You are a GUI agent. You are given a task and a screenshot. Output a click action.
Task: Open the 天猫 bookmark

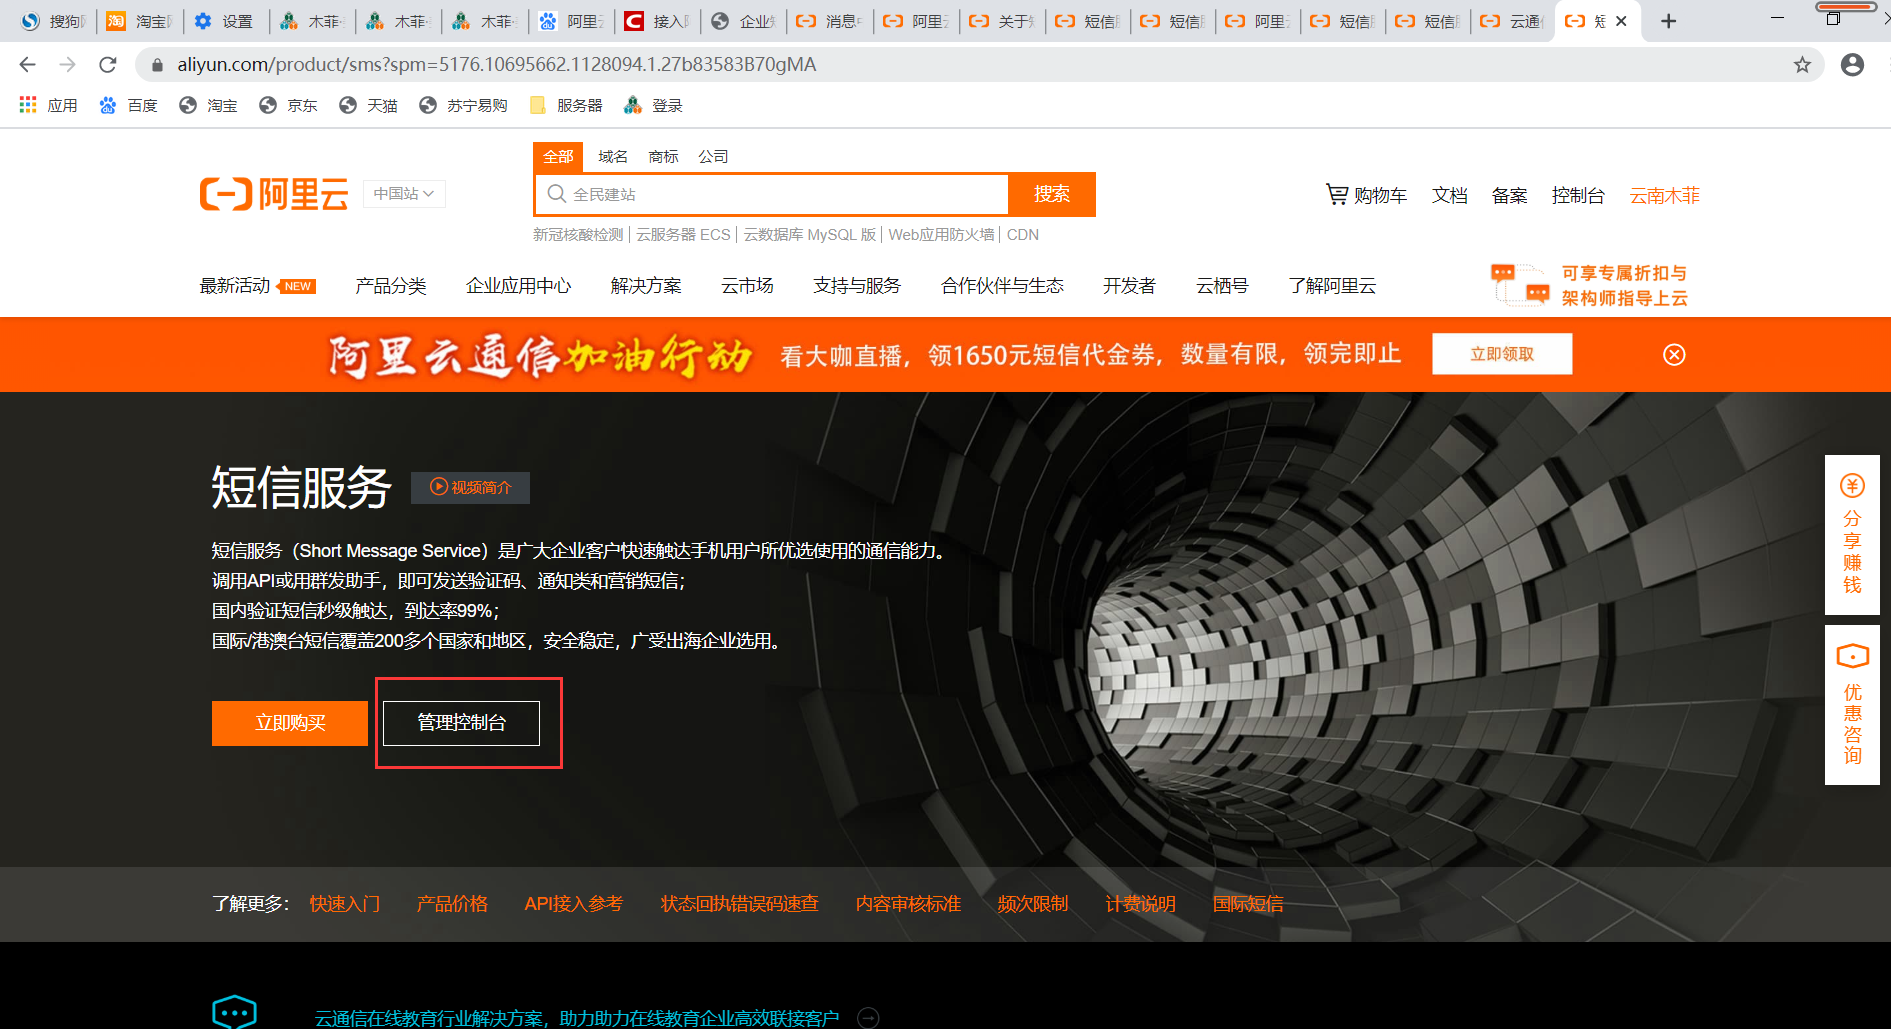(368, 105)
